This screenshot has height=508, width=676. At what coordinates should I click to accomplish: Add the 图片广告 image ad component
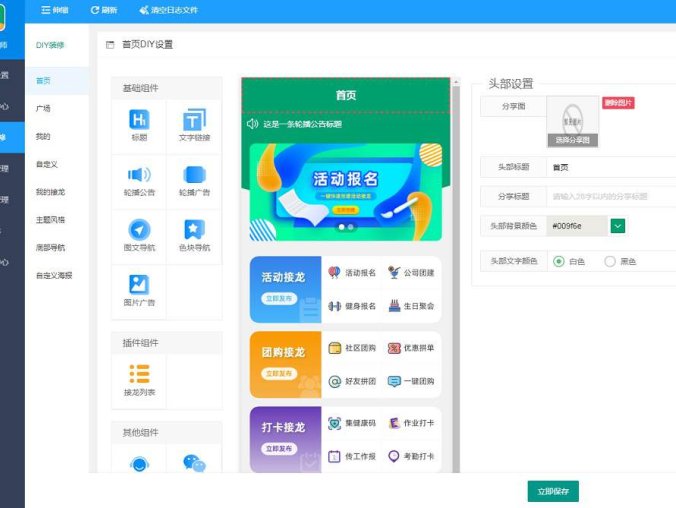pos(139,292)
